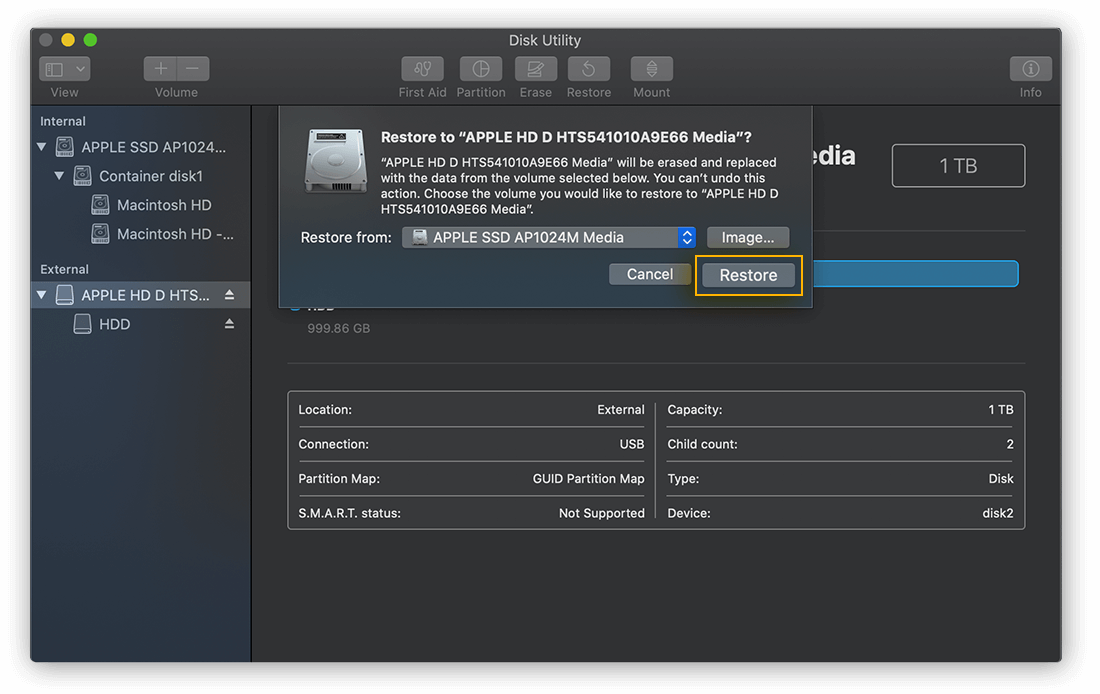
Task: Cancel the restore dialog
Action: [649, 273]
